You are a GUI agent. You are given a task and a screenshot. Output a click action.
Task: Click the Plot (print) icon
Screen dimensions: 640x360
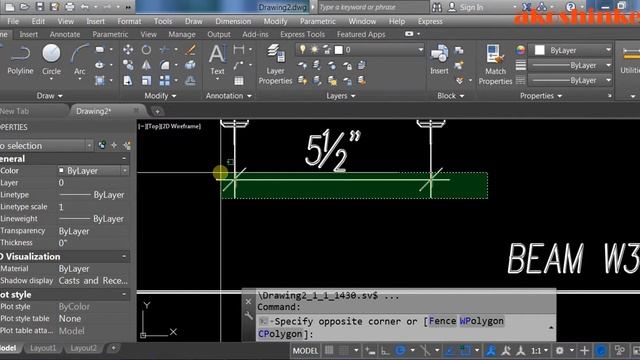pyautogui.click(x=70, y=7)
